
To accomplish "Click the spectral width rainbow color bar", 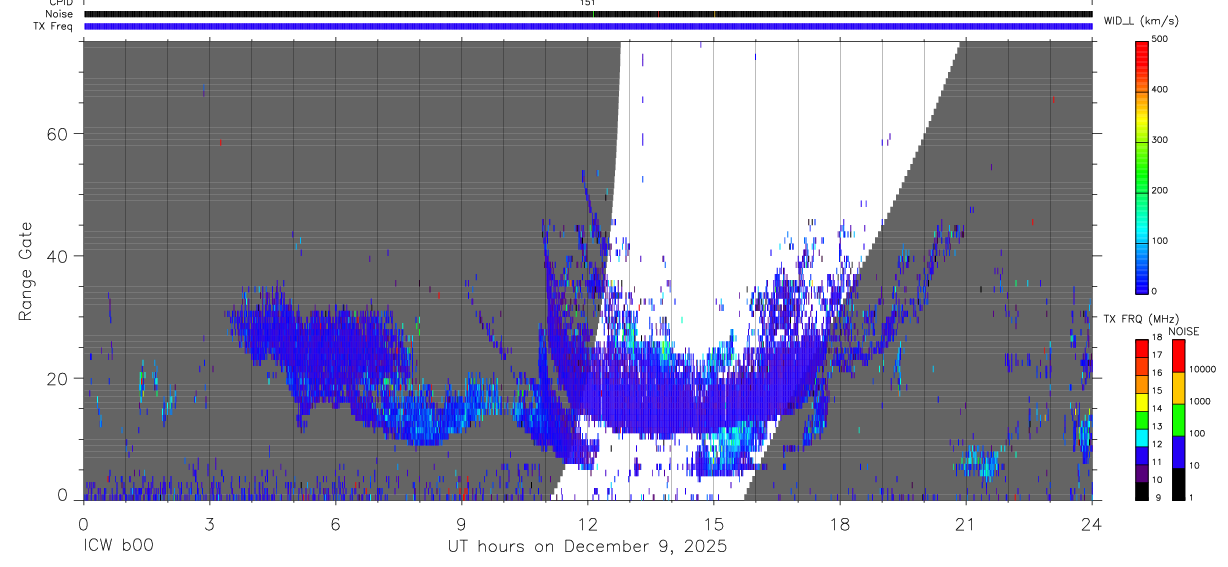I will 1142,166.
